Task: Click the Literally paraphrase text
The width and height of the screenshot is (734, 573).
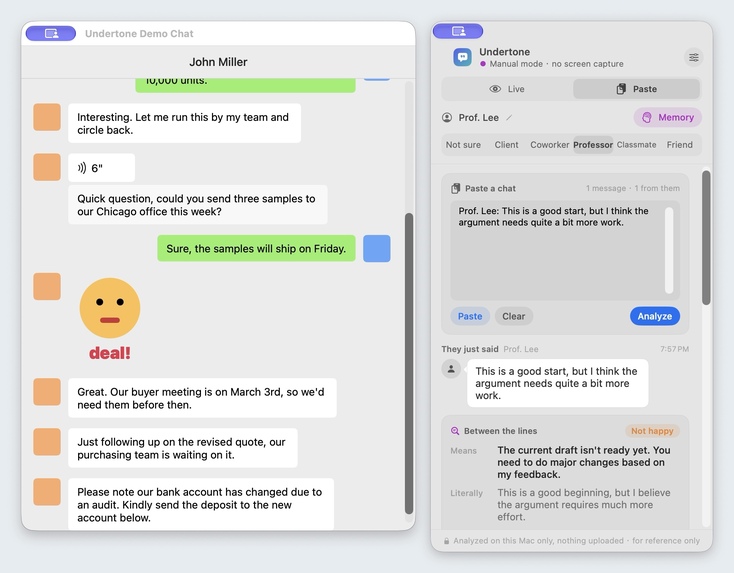Action: 584,505
